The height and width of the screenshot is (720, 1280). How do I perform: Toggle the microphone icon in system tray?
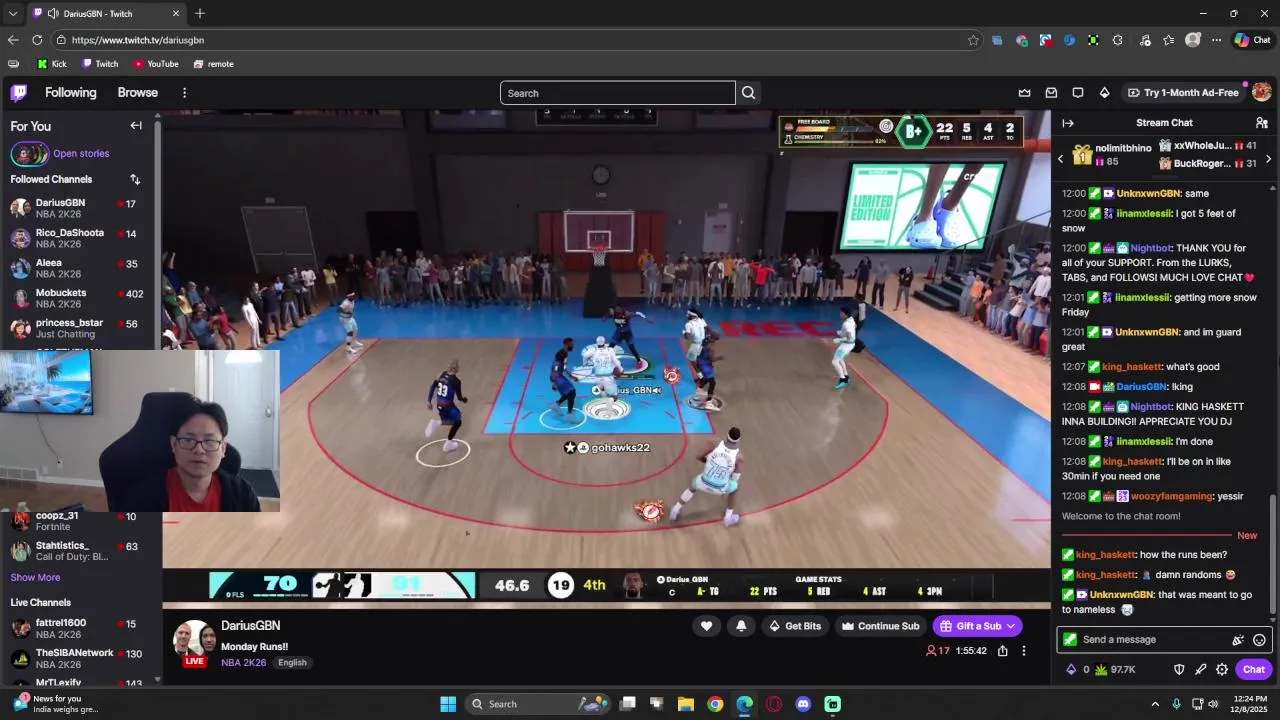1176,704
